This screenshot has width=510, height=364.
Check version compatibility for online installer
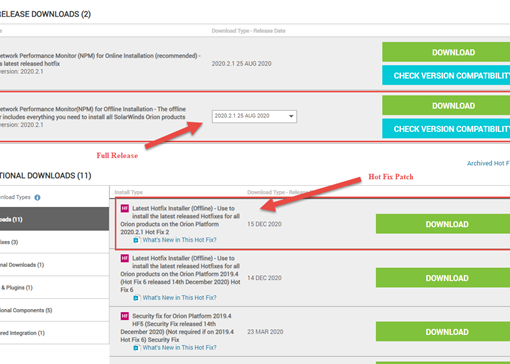[x=446, y=75]
